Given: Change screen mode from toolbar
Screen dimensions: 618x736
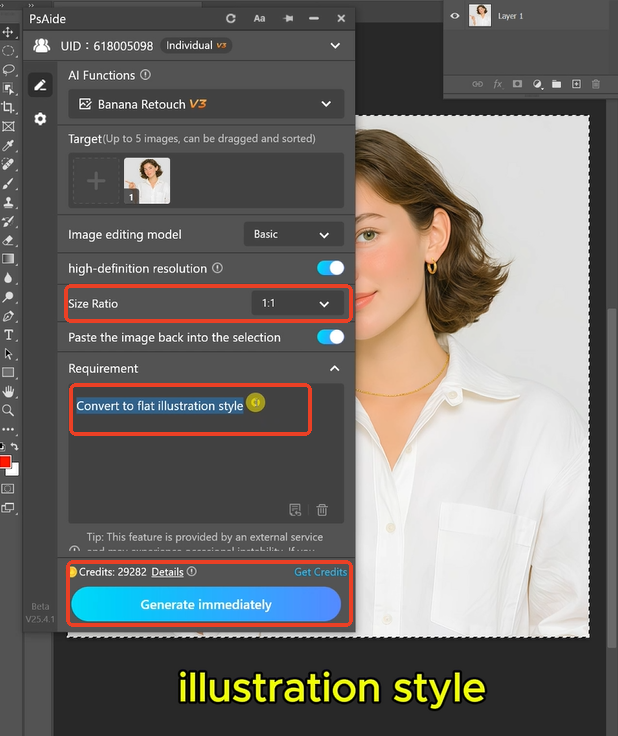Looking at the screenshot, I should point(8,507).
